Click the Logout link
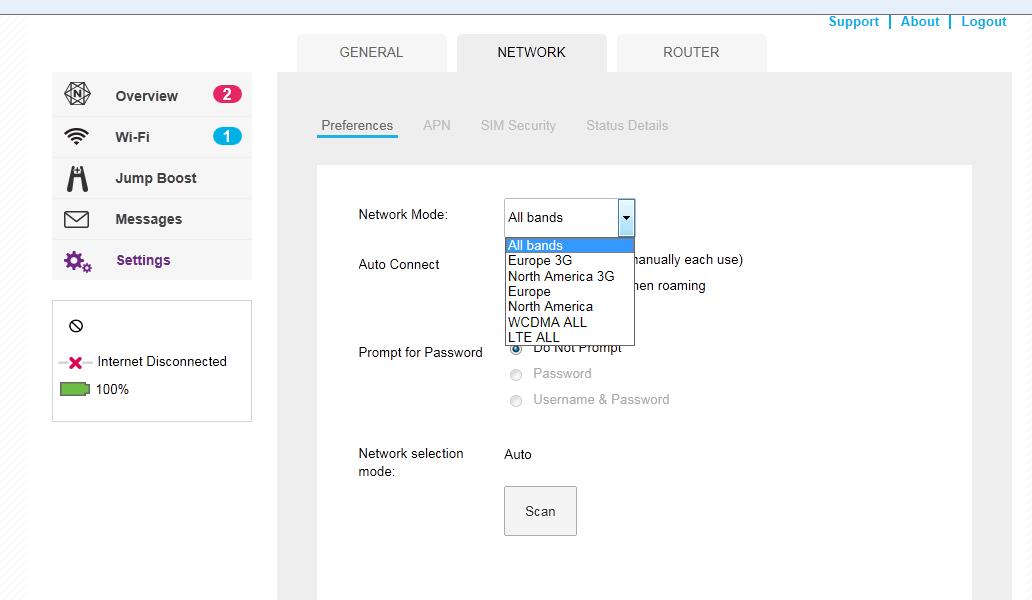This screenshot has height=600, width=1032. [x=983, y=22]
